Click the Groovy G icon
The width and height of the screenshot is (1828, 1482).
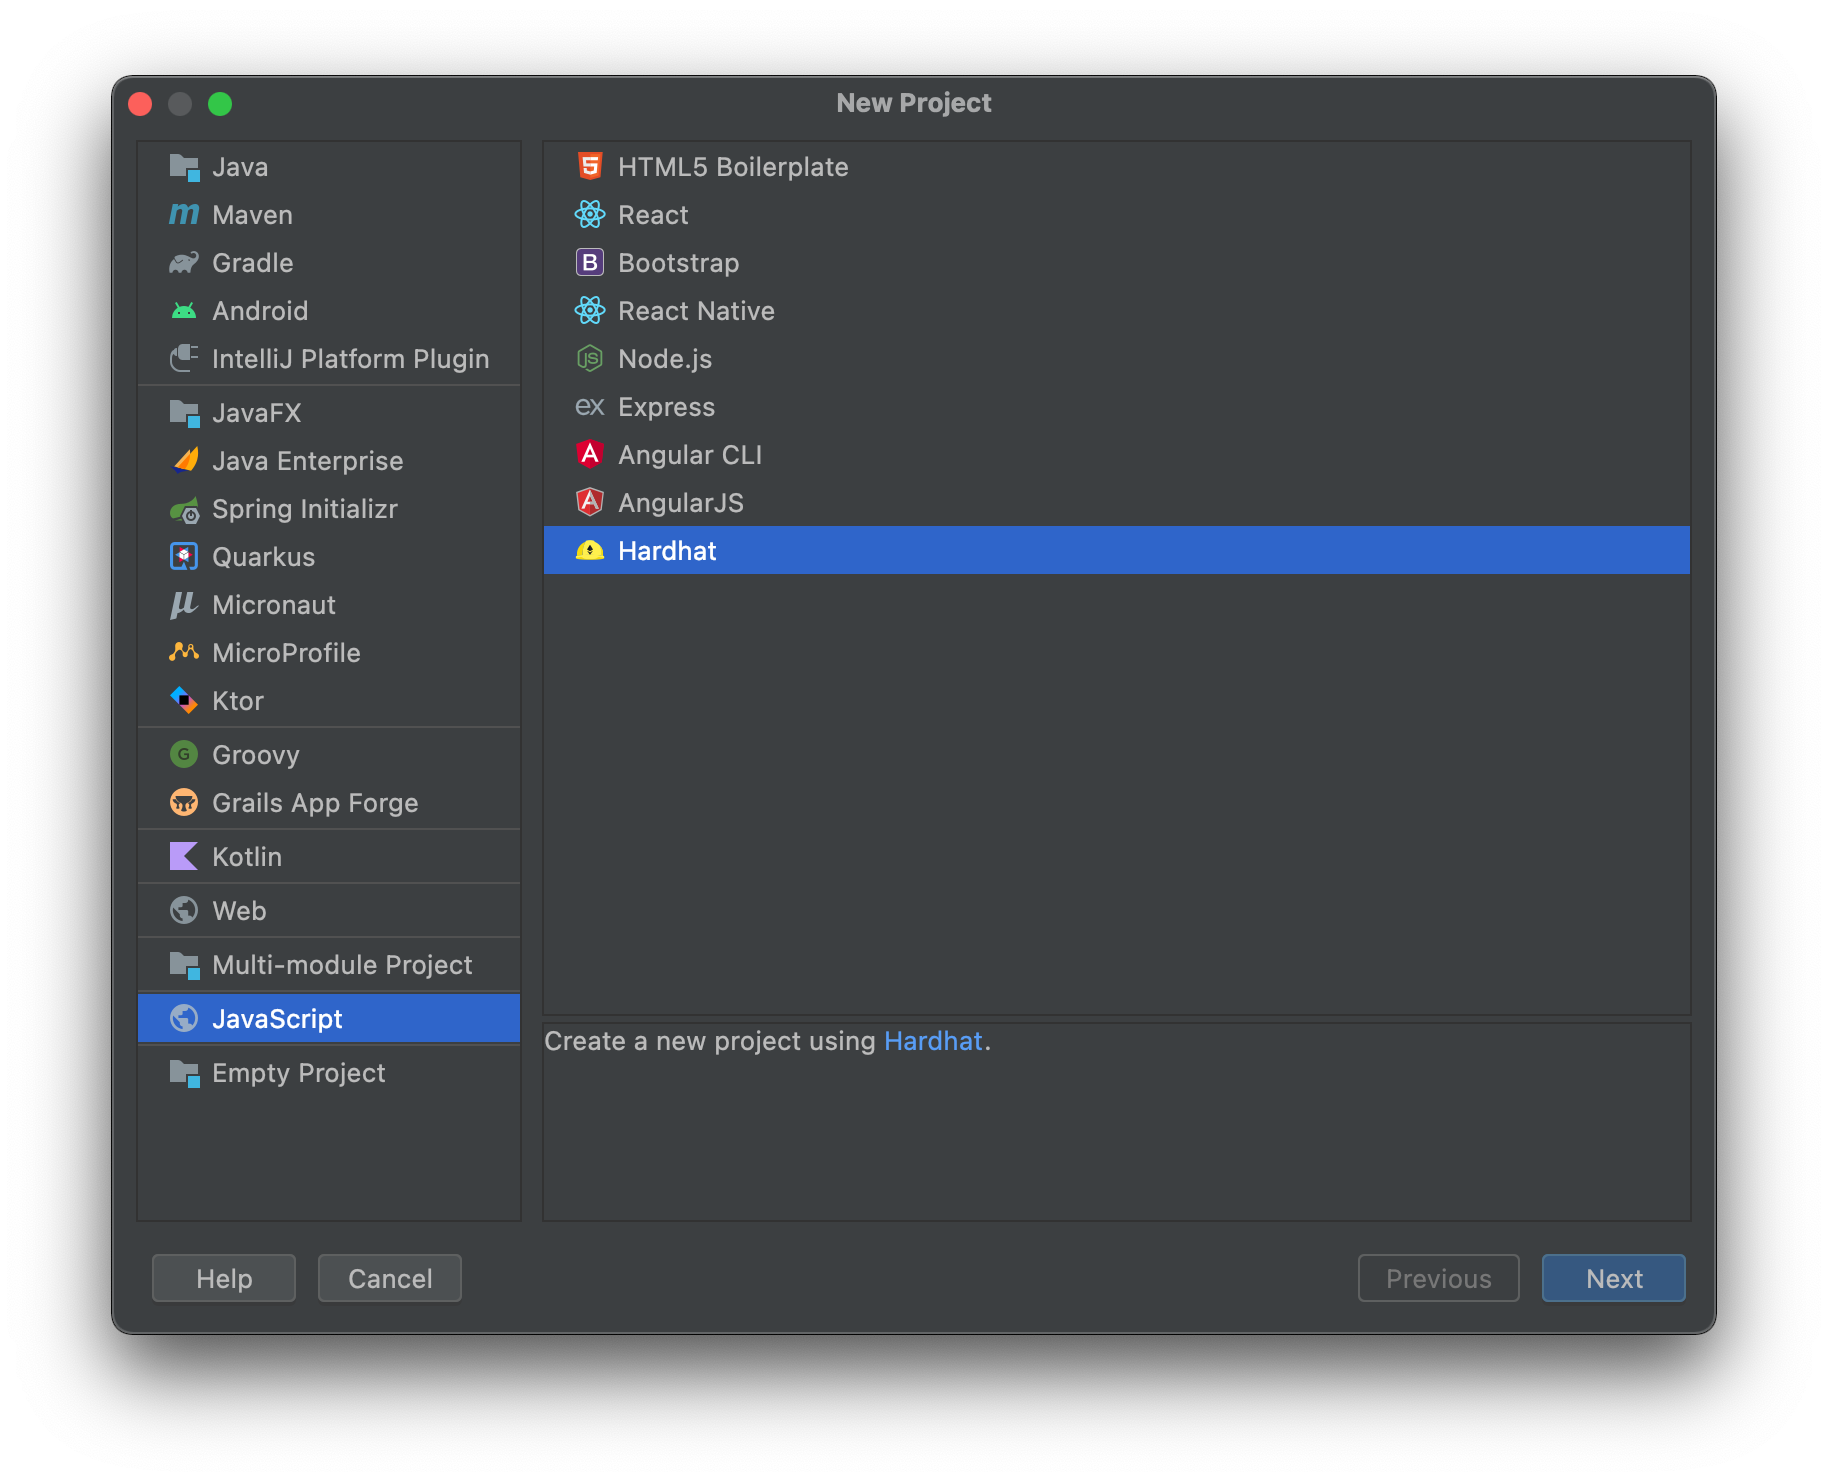point(184,755)
